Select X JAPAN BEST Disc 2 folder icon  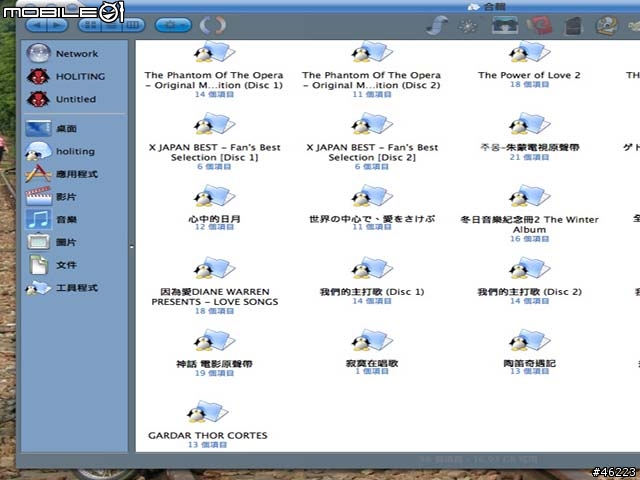371,124
